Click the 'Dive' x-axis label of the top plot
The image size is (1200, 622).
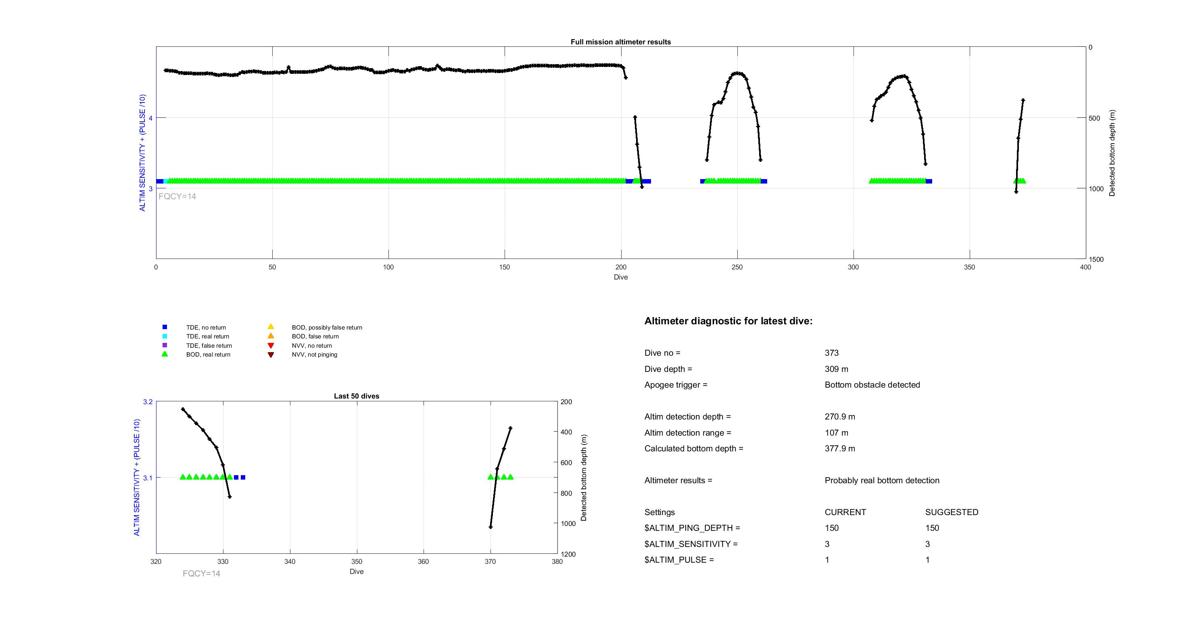tap(621, 277)
